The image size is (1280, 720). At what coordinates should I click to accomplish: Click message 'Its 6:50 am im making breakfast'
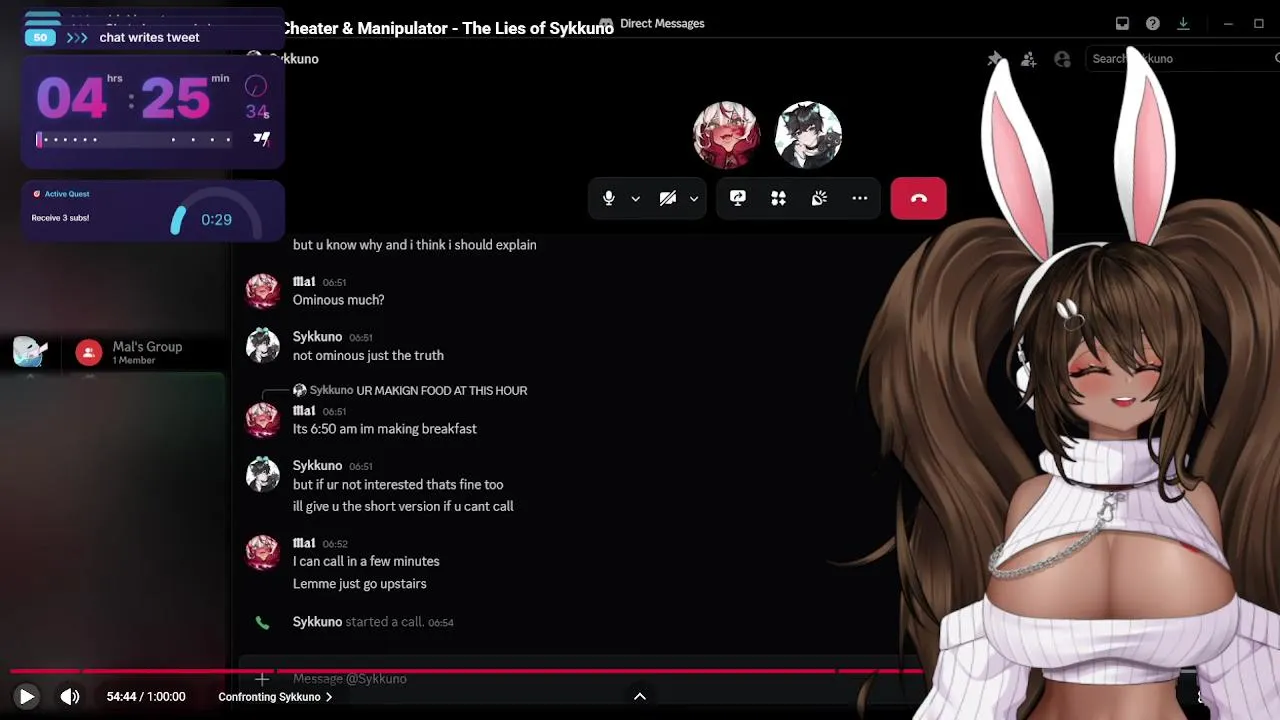coord(385,429)
